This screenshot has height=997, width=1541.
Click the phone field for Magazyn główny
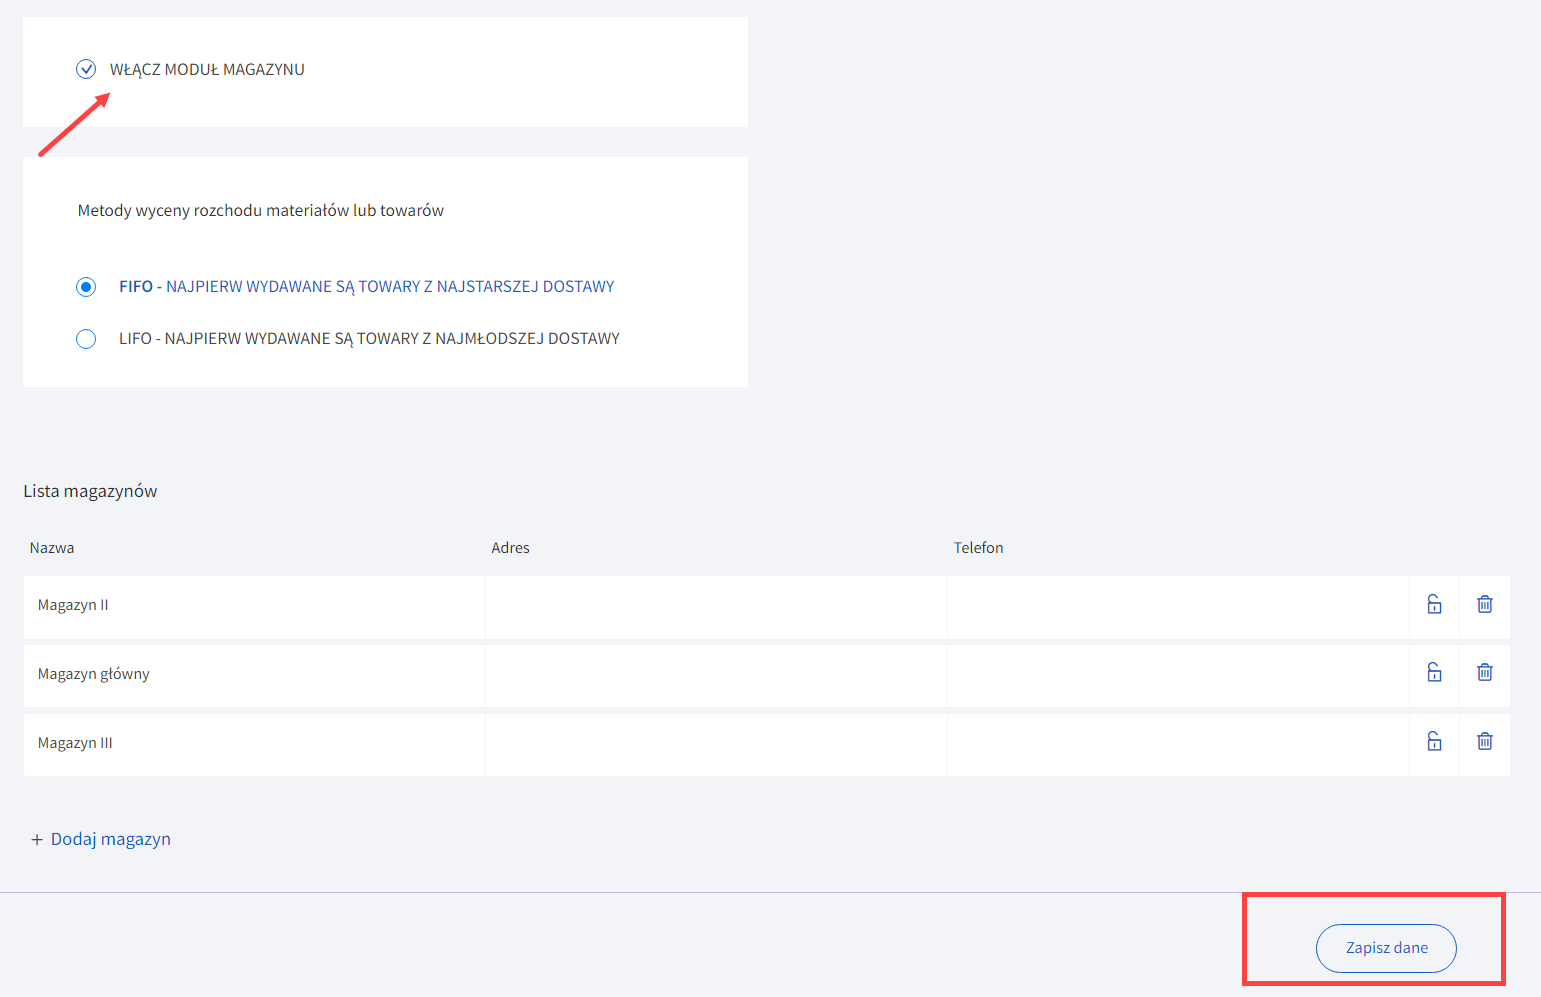[x=1177, y=675]
